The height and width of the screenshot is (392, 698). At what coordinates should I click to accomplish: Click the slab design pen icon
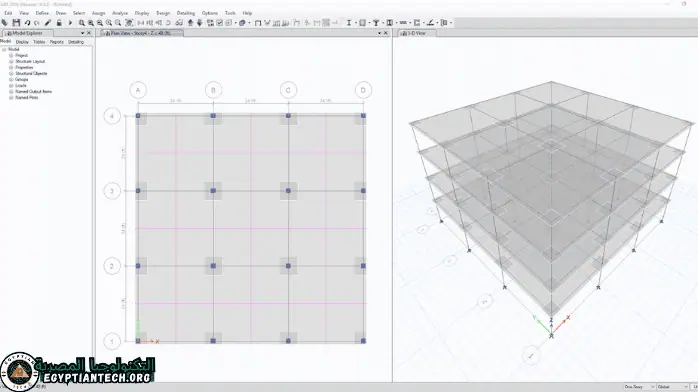[x=430, y=23]
